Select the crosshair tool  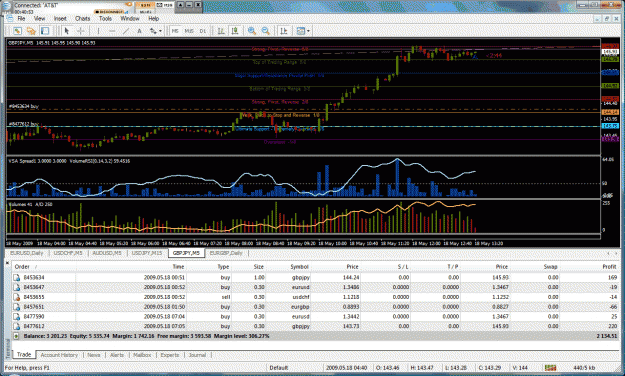point(81,31)
